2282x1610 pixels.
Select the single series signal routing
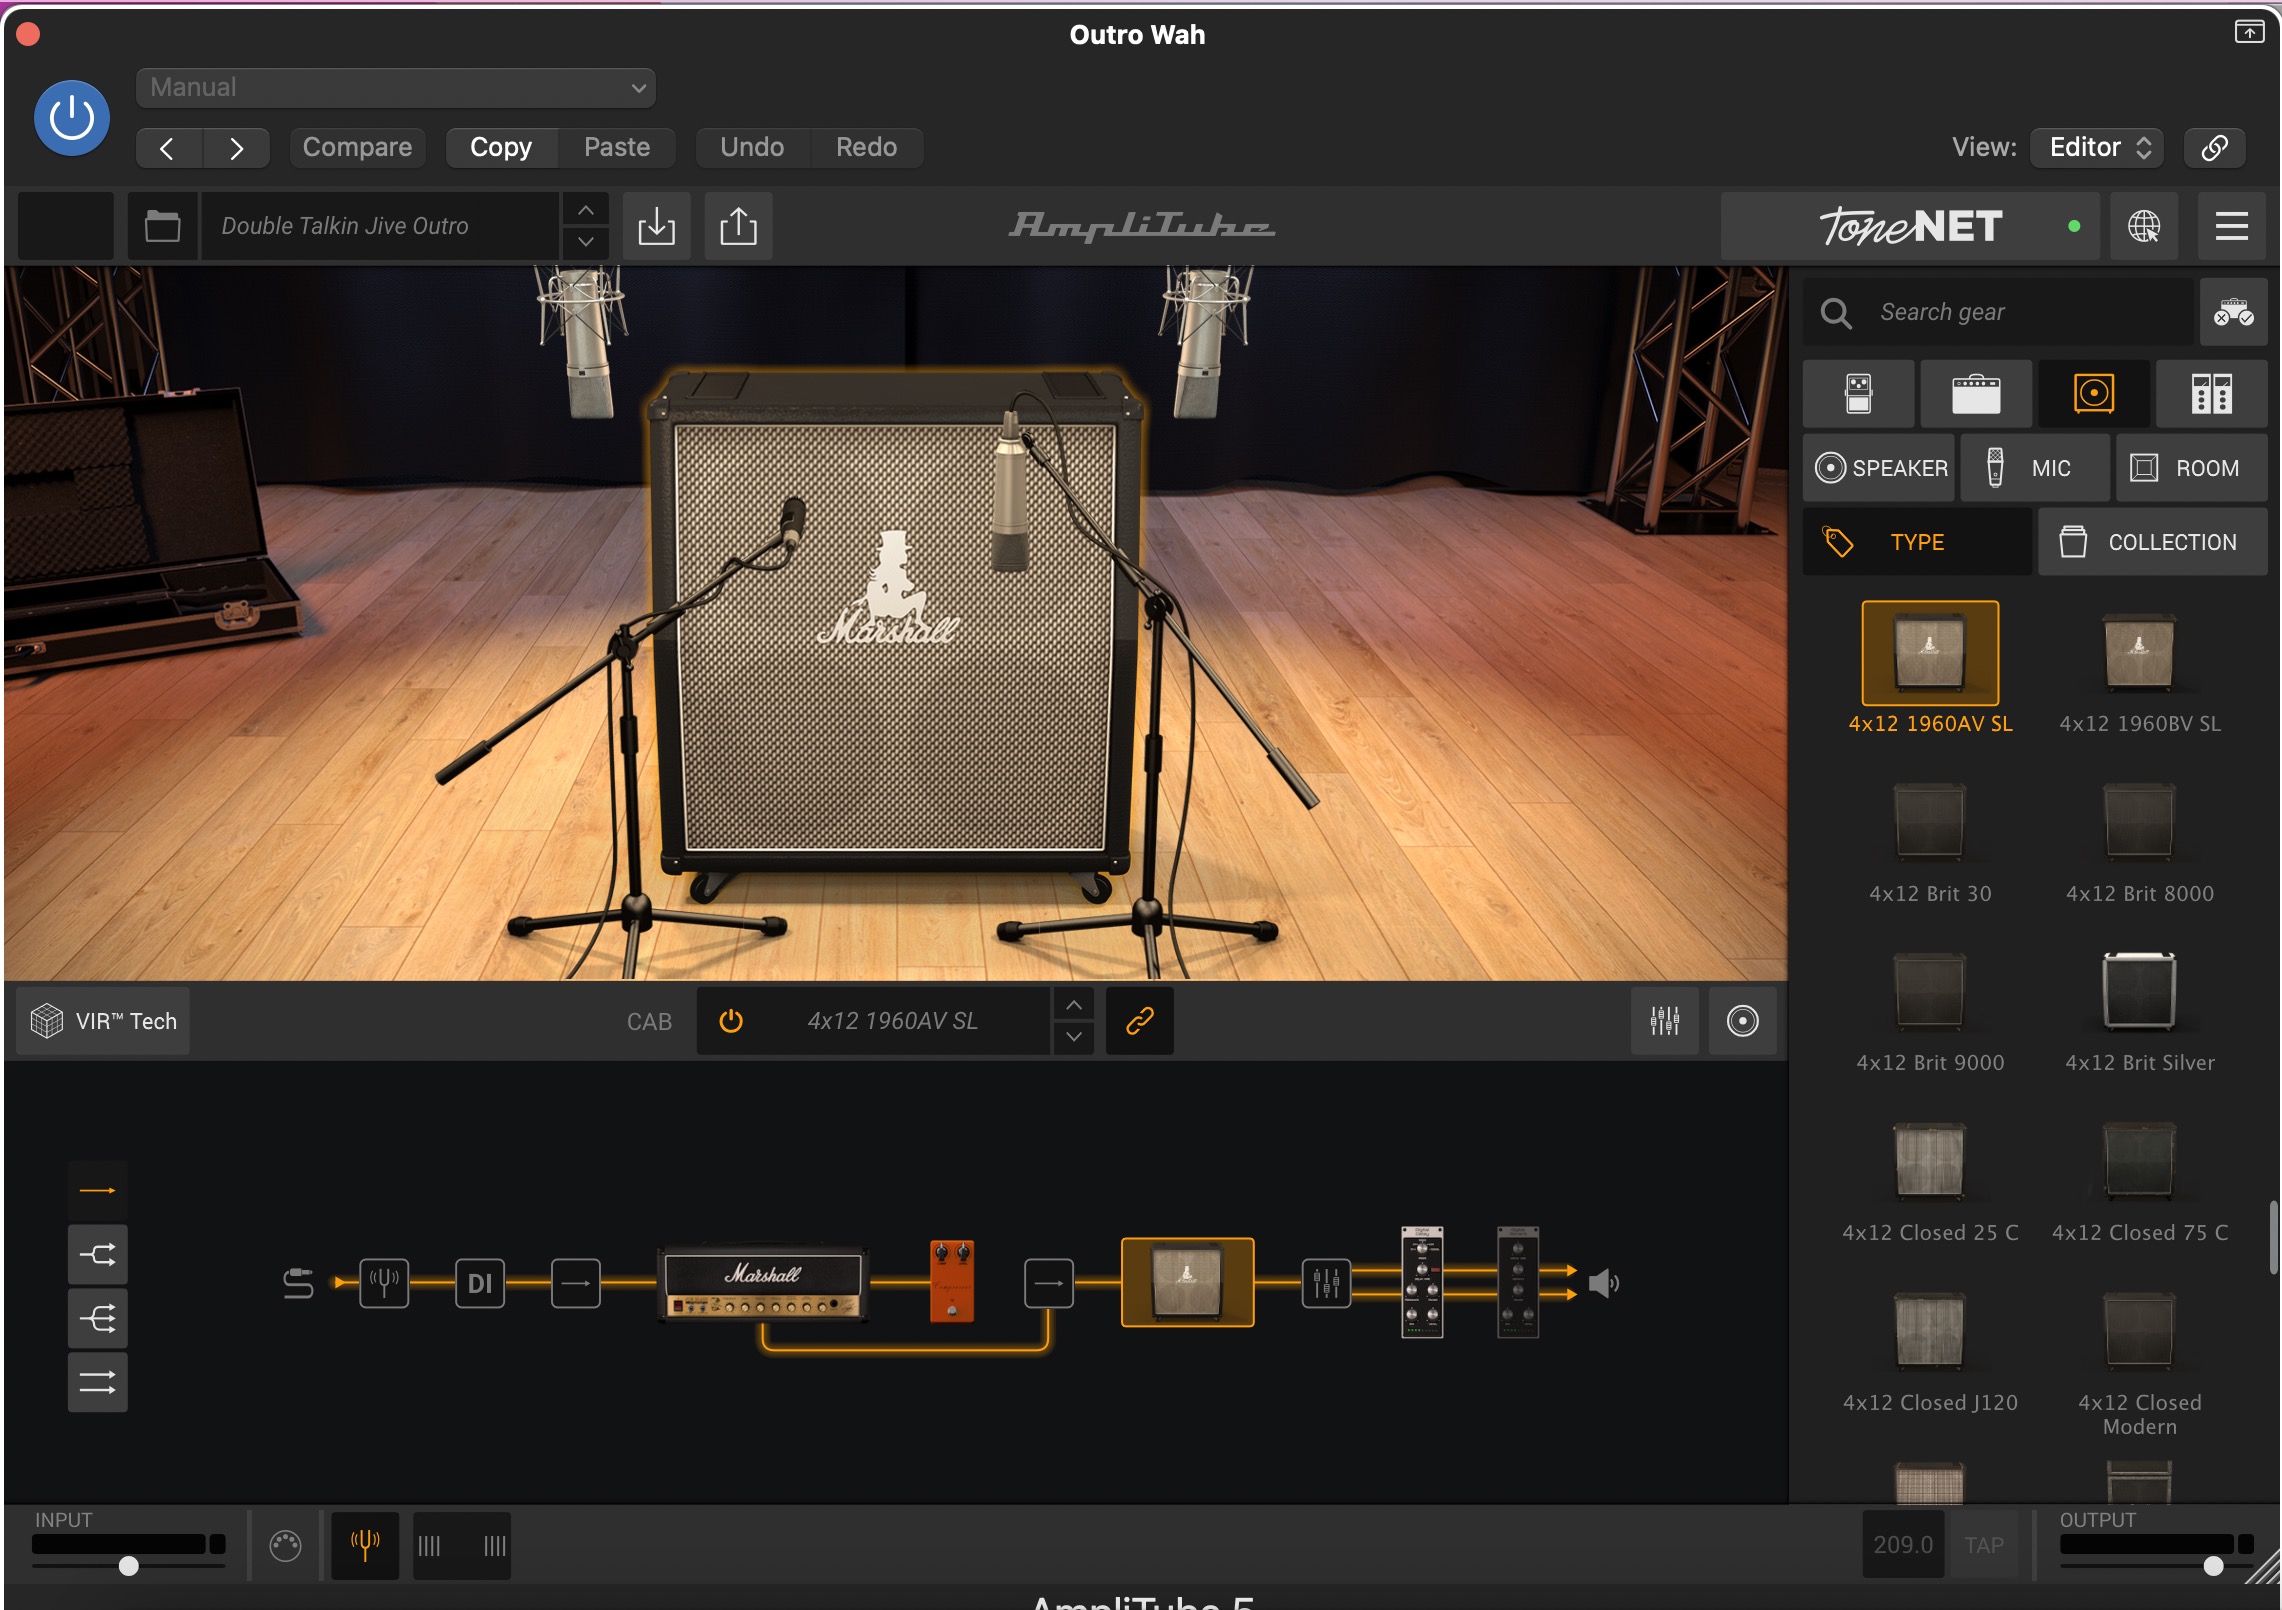[97, 1190]
